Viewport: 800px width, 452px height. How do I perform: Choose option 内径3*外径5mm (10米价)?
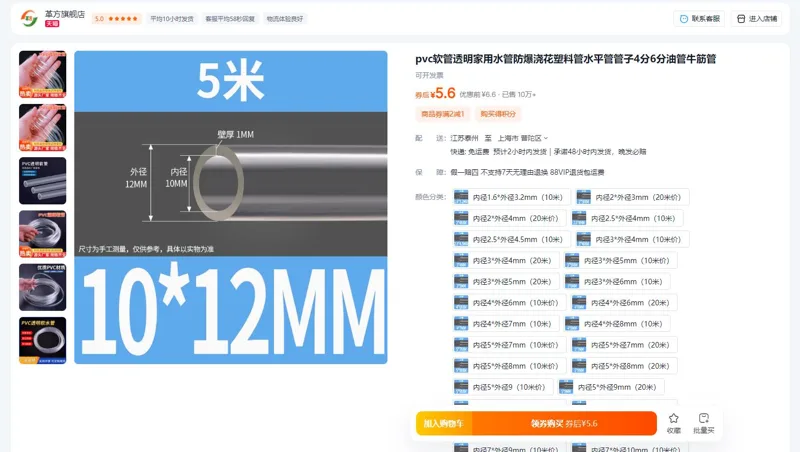620,261
